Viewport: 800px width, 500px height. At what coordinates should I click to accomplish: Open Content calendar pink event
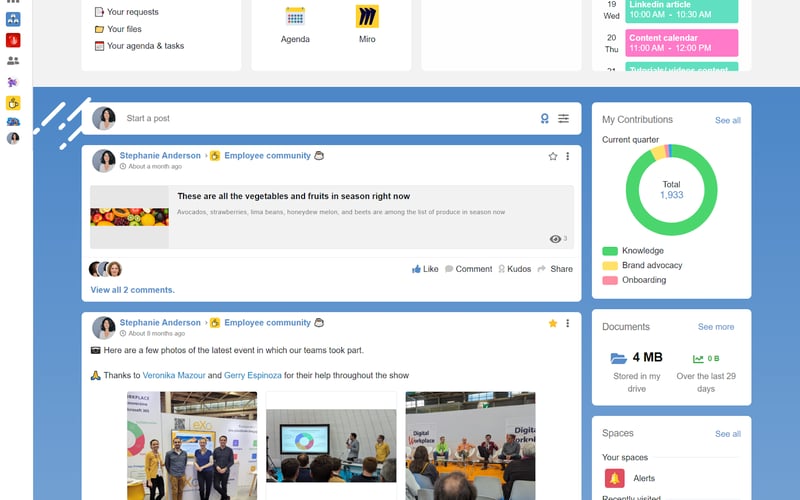[682, 43]
